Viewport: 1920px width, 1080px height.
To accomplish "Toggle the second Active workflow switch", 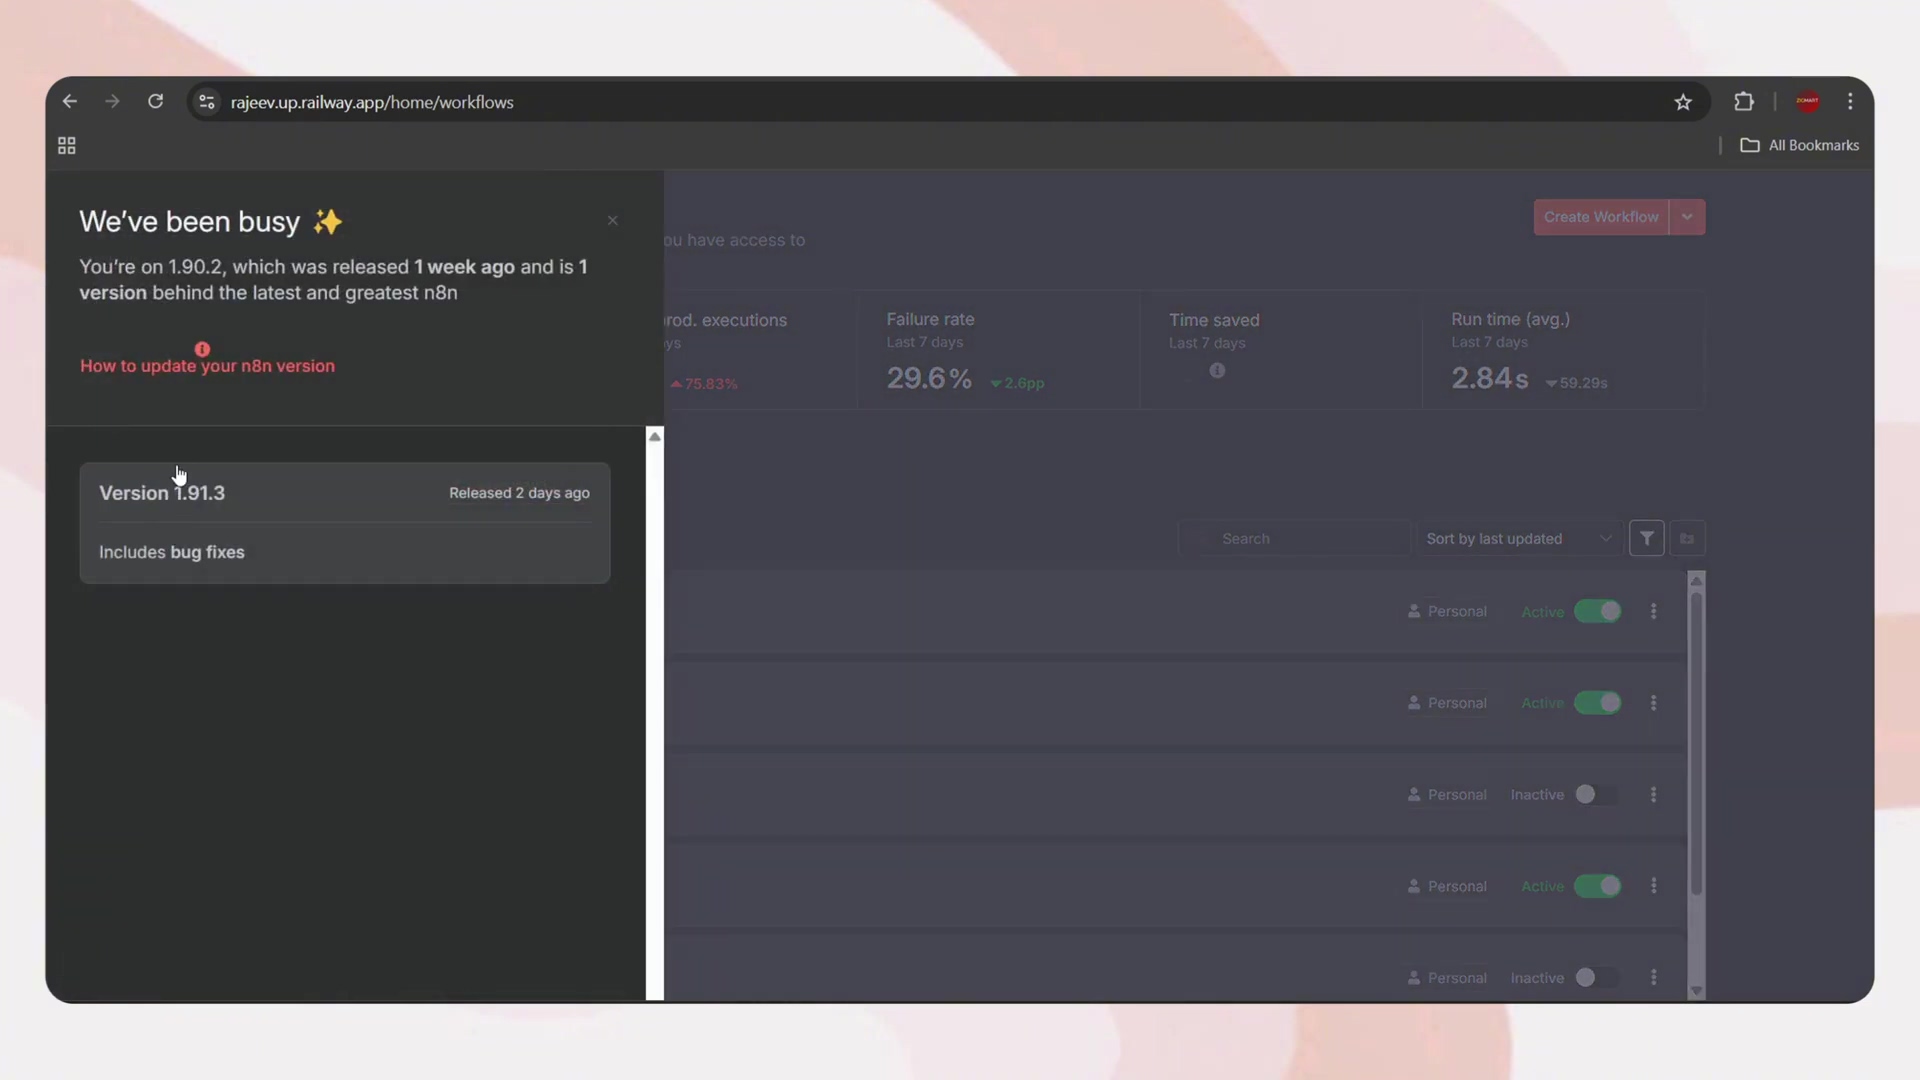I will pos(1597,703).
